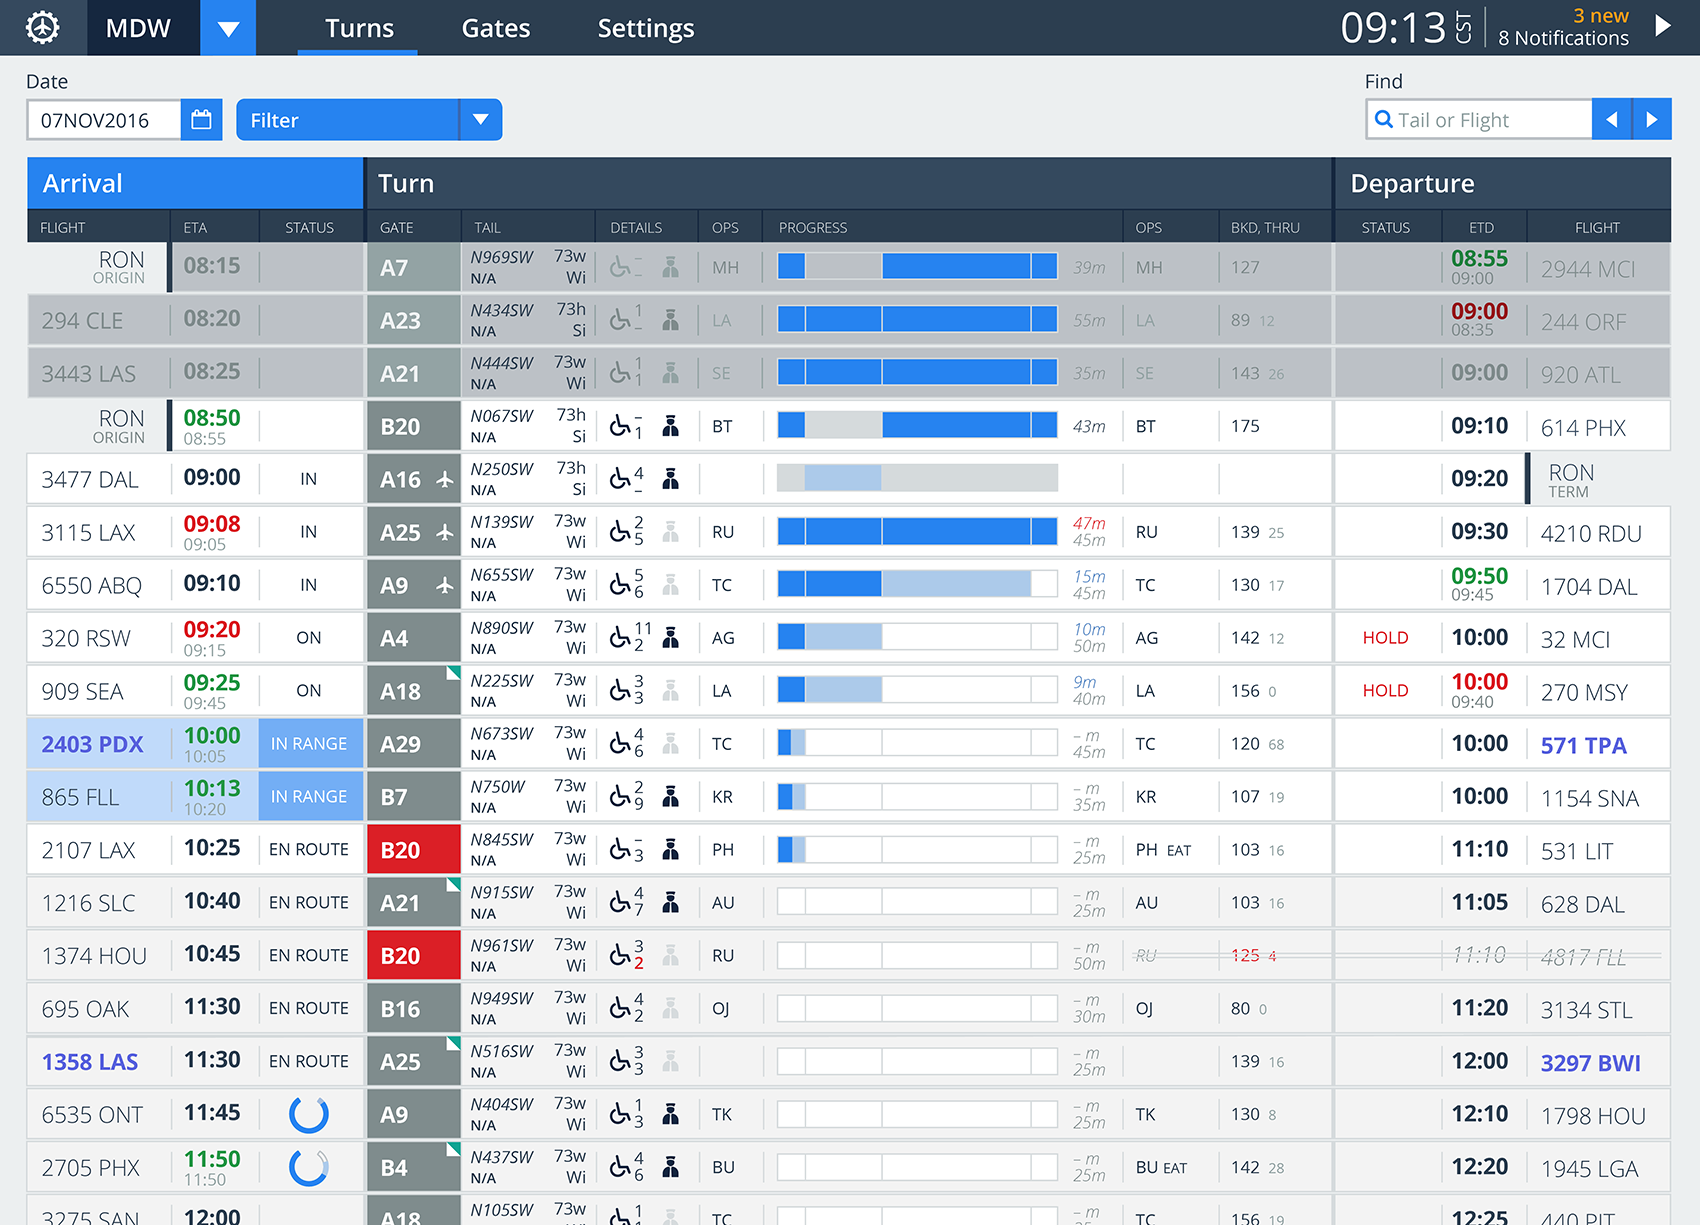Click the settings gear icon top-left

pyautogui.click(x=42, y=28)
